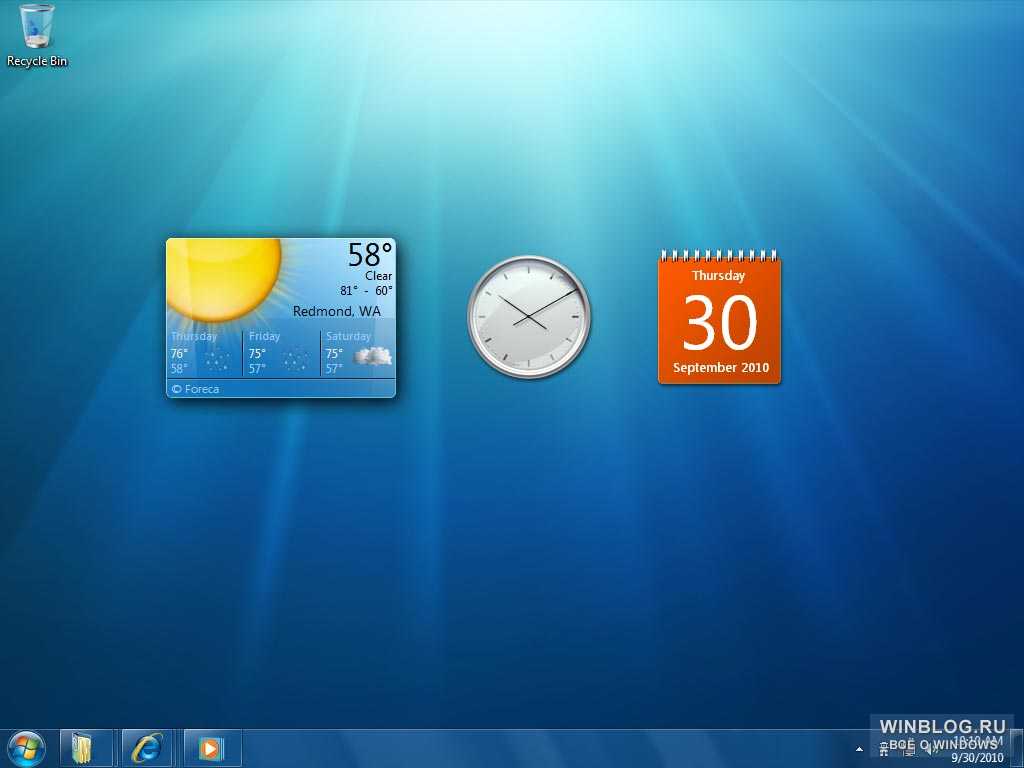Image resolution: width=1024 pixels, height=768 pixels.
Task: Click the 81° - 60° high-low range
Action: [x=366, y=291]
